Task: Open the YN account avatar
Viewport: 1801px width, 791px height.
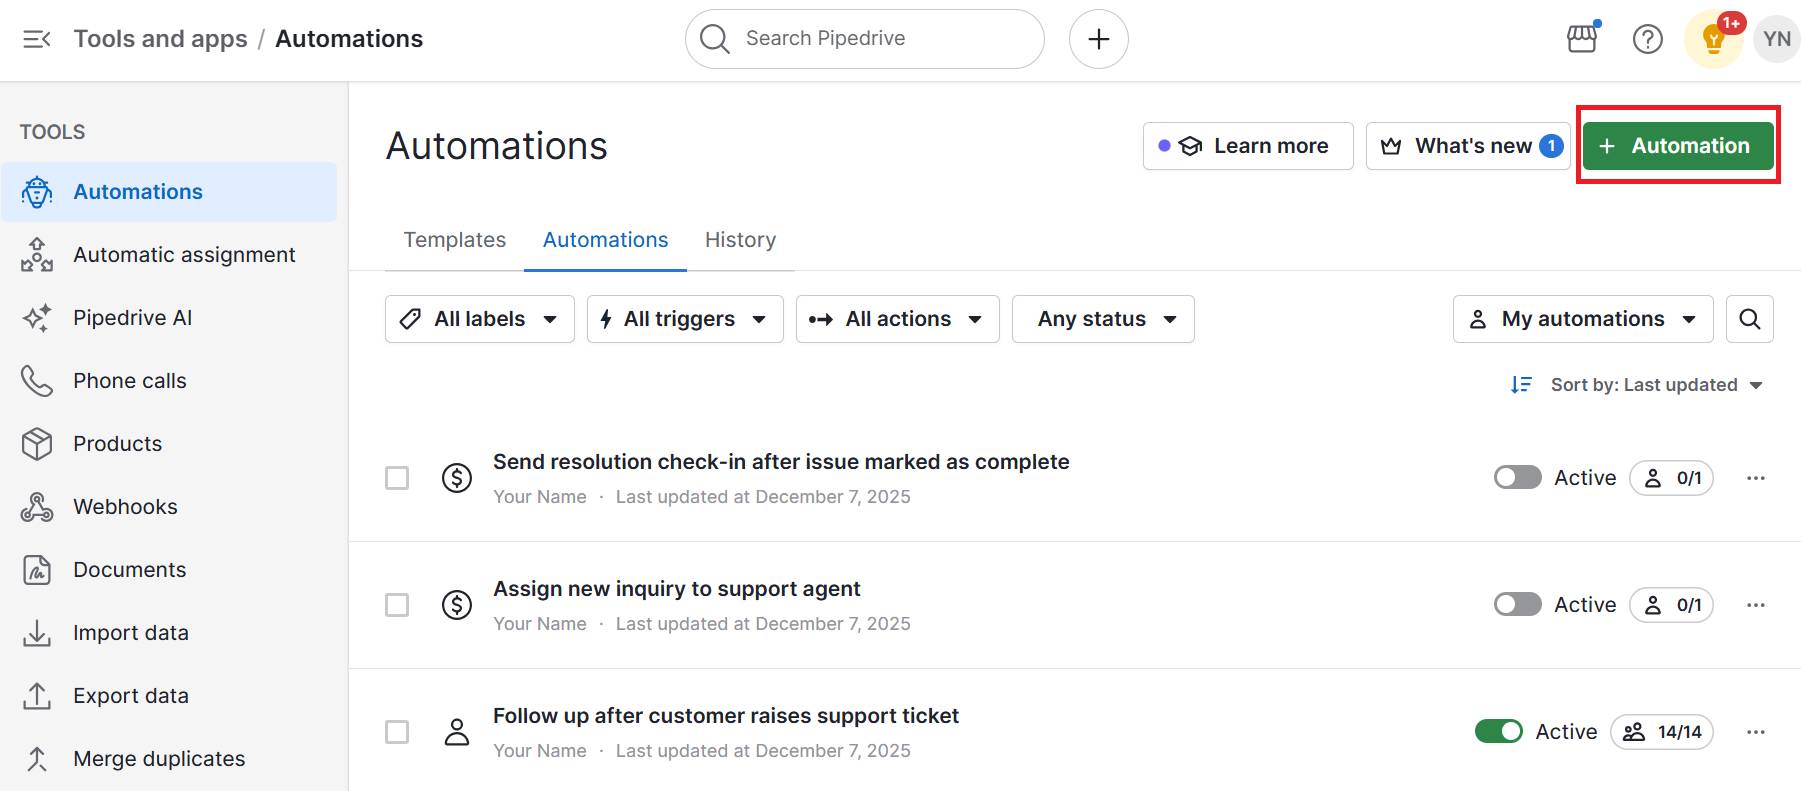Action: tap(1776, 39)
